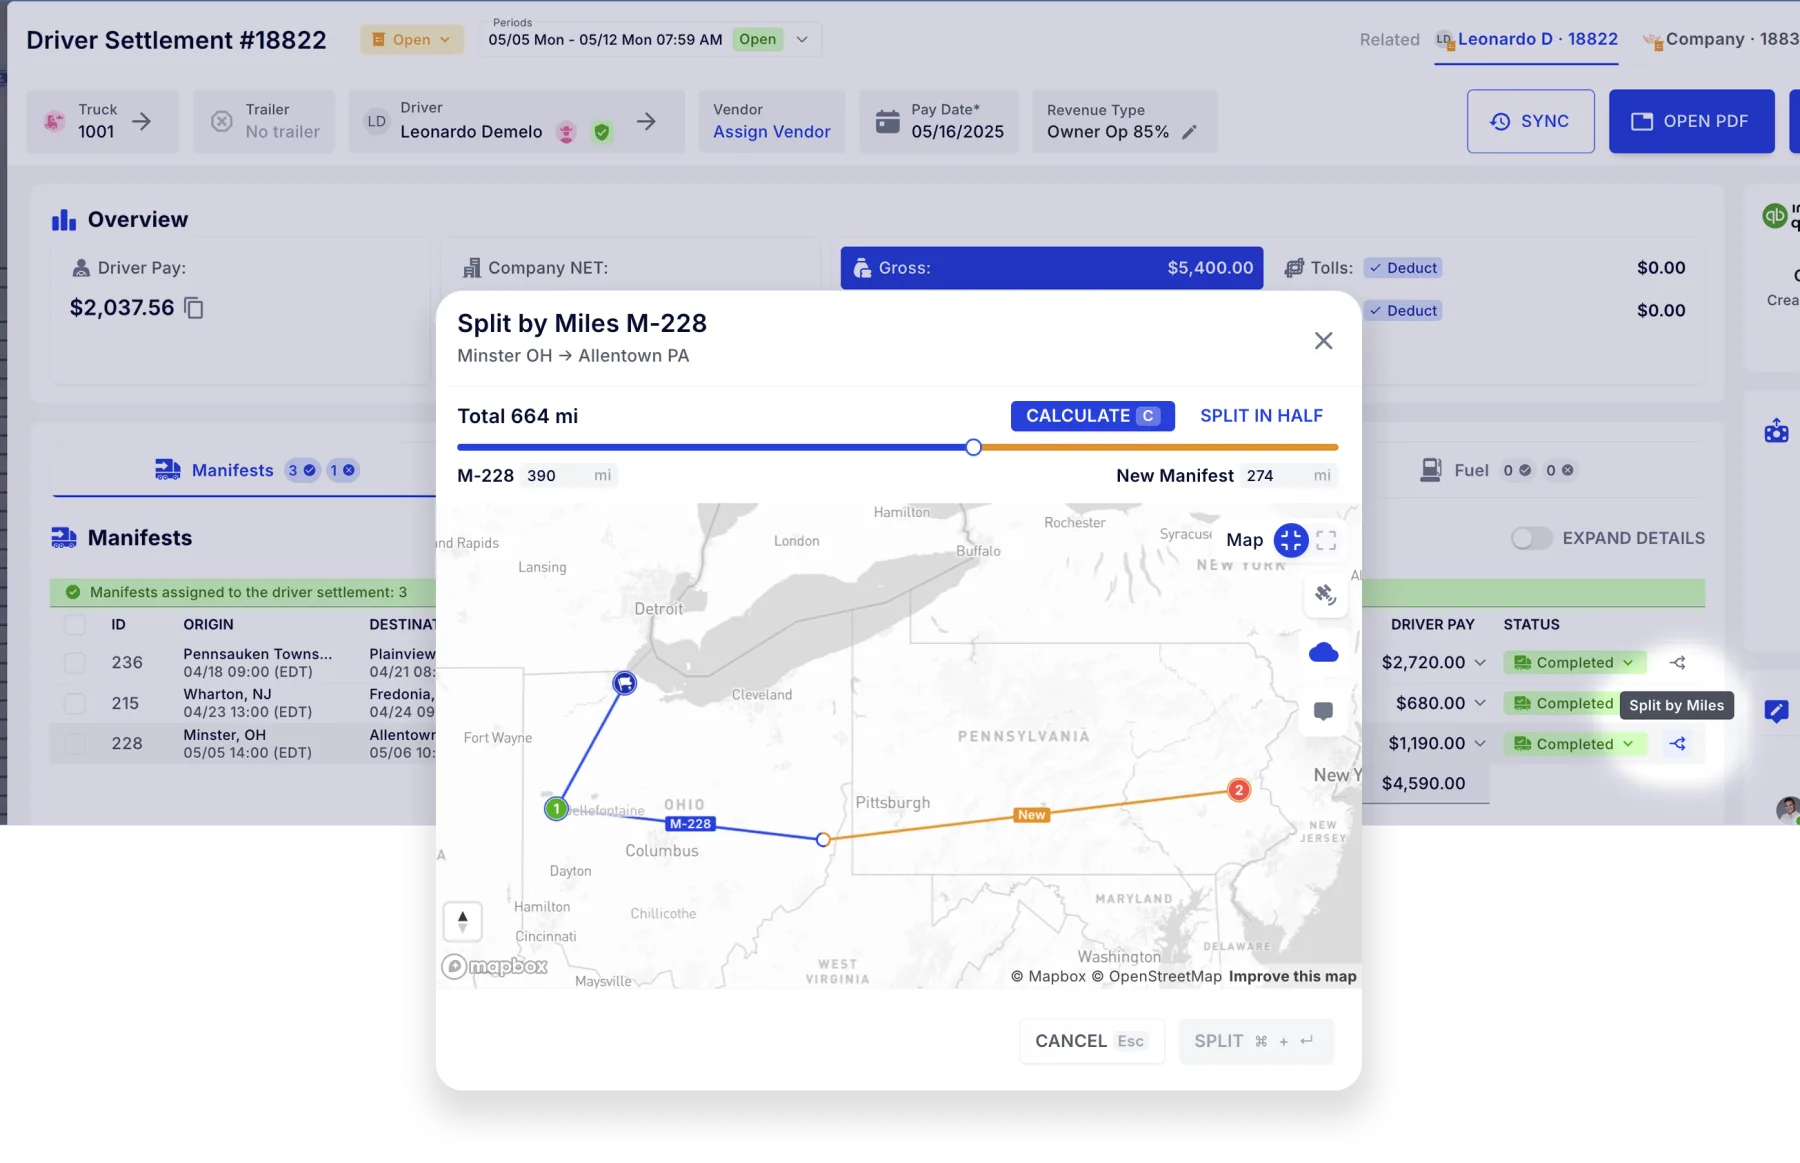Close the Split by Miles dialog
The width and height of the screenshot is (1800, 1163).
[x=1323, y=341]
